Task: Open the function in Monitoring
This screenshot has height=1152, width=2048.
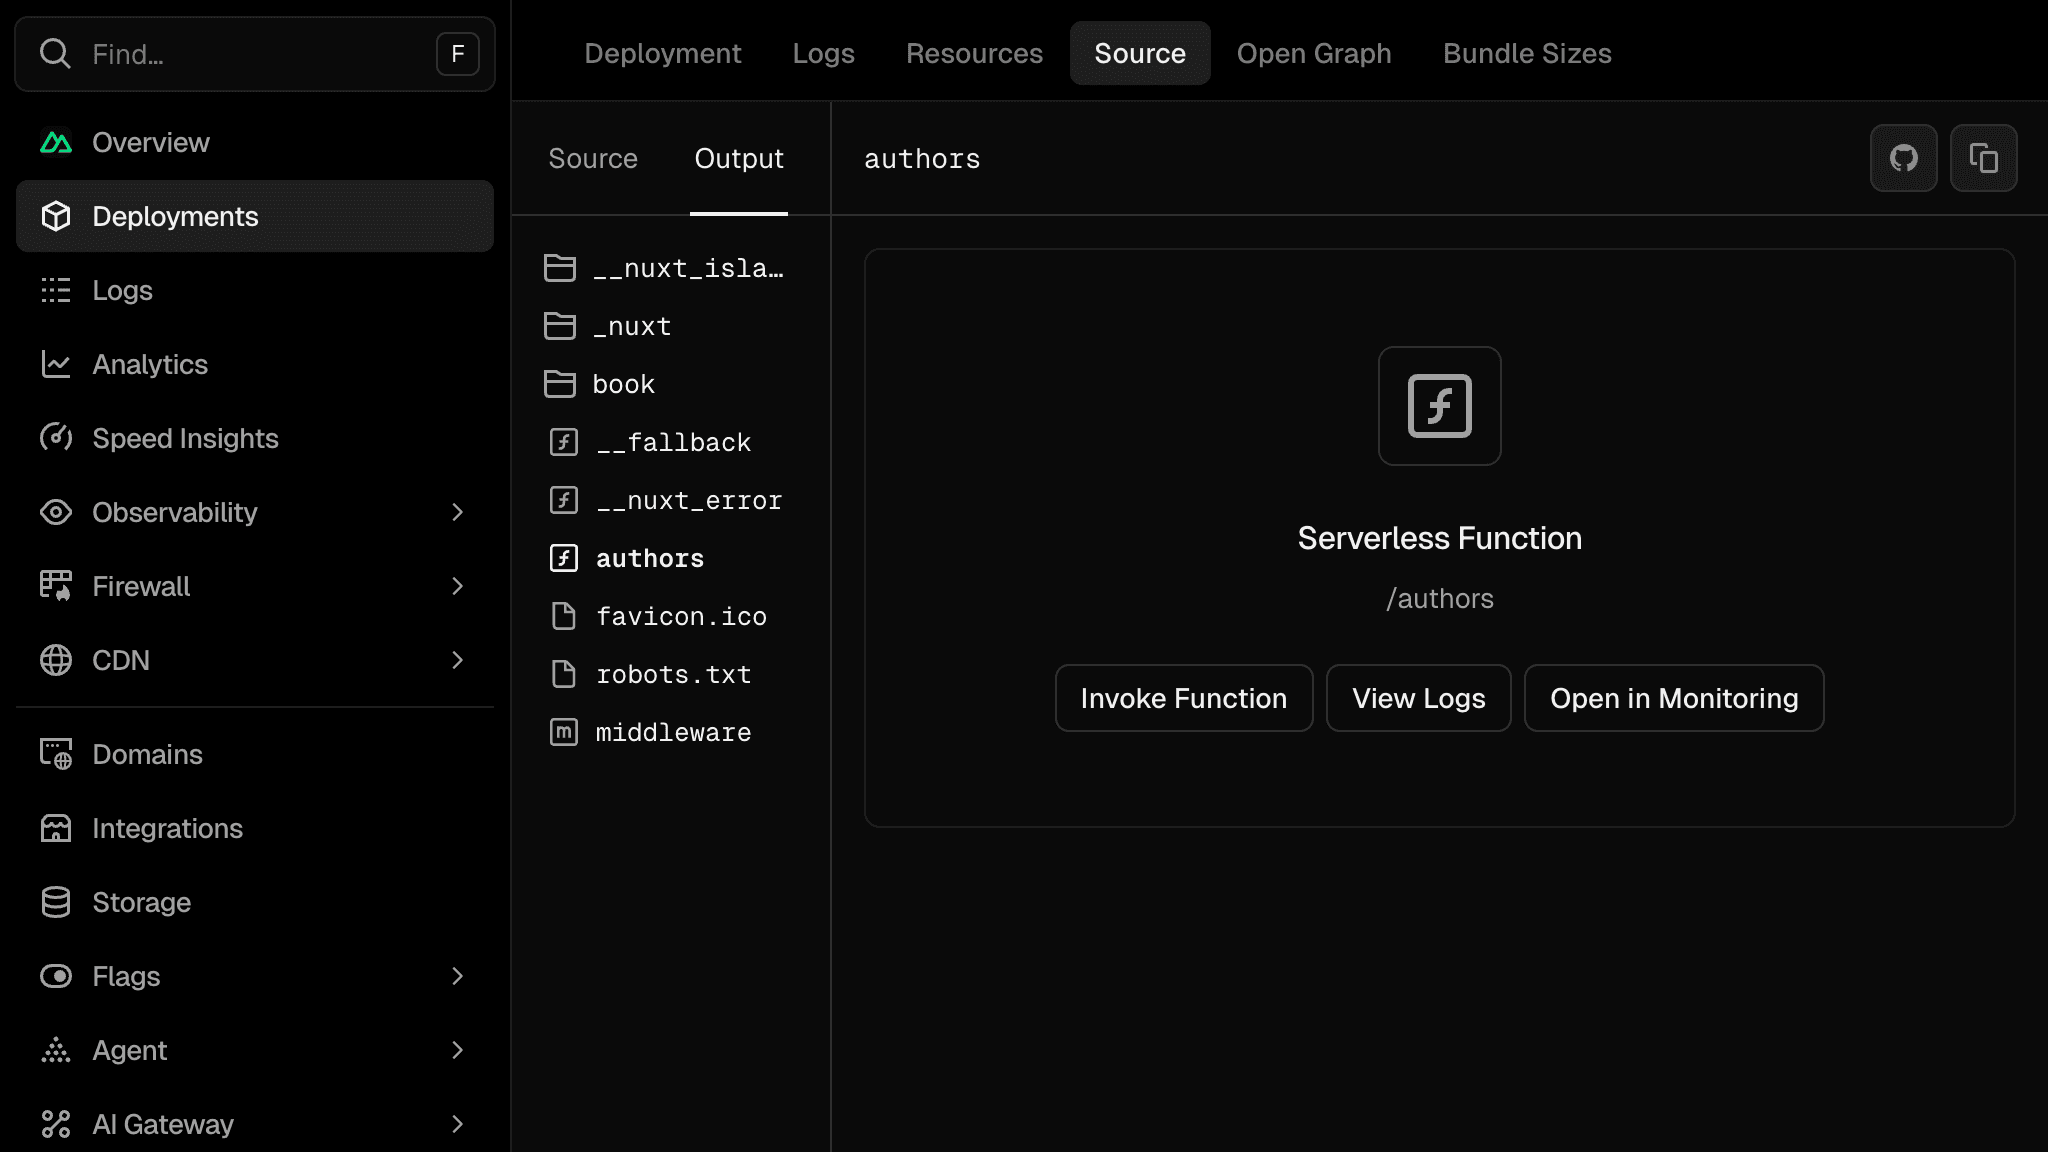Action: click(x=1673, y=698)
